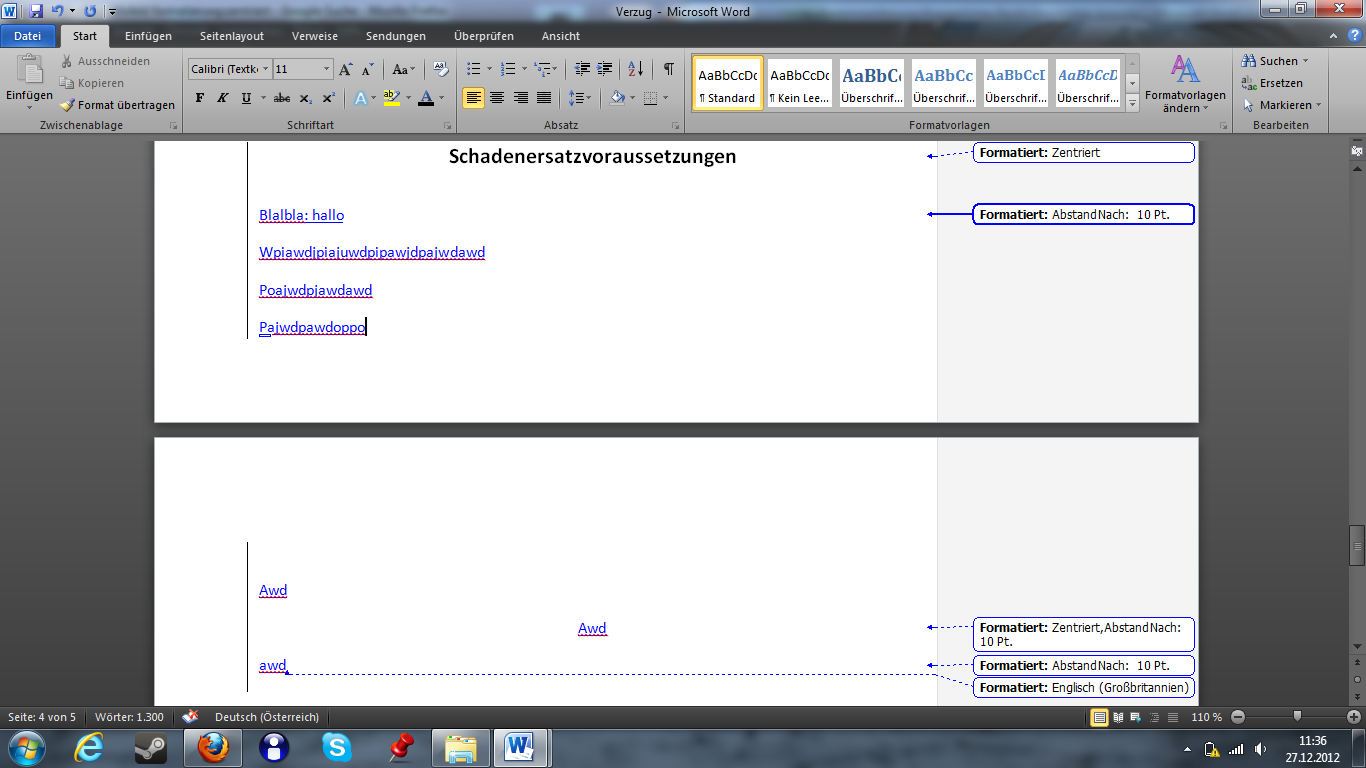Open the Überprüfen ribbon tab
The image size is (1366, 768).
[x=483, y=36]
